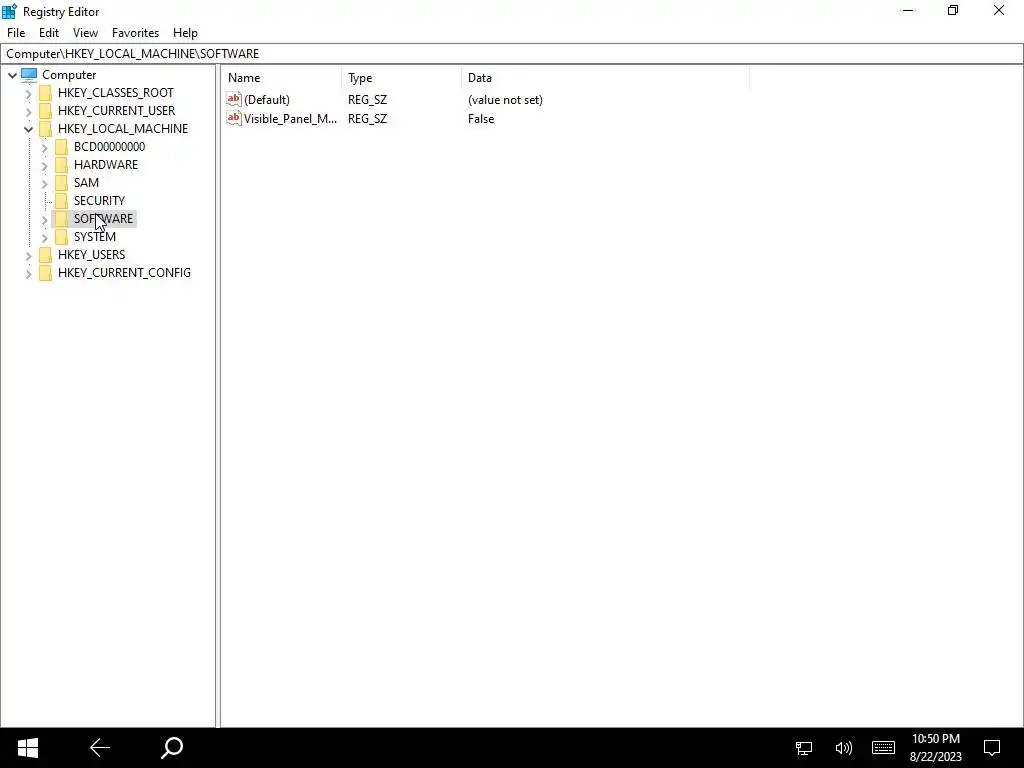The image size is (1024, 768).
Task: Click the registry path address bar
Action: coord(512,54)
